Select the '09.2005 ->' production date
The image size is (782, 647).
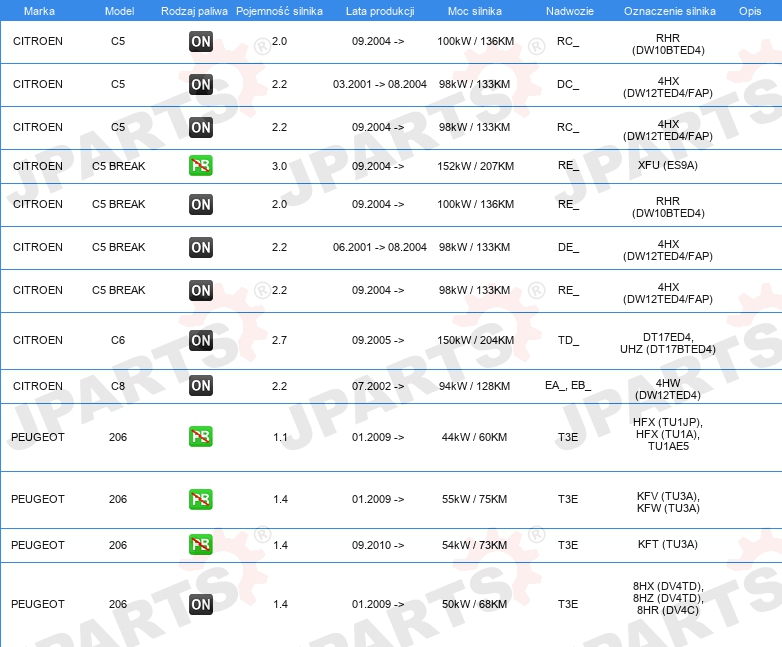pyautogui.click(x=378, y=340)
